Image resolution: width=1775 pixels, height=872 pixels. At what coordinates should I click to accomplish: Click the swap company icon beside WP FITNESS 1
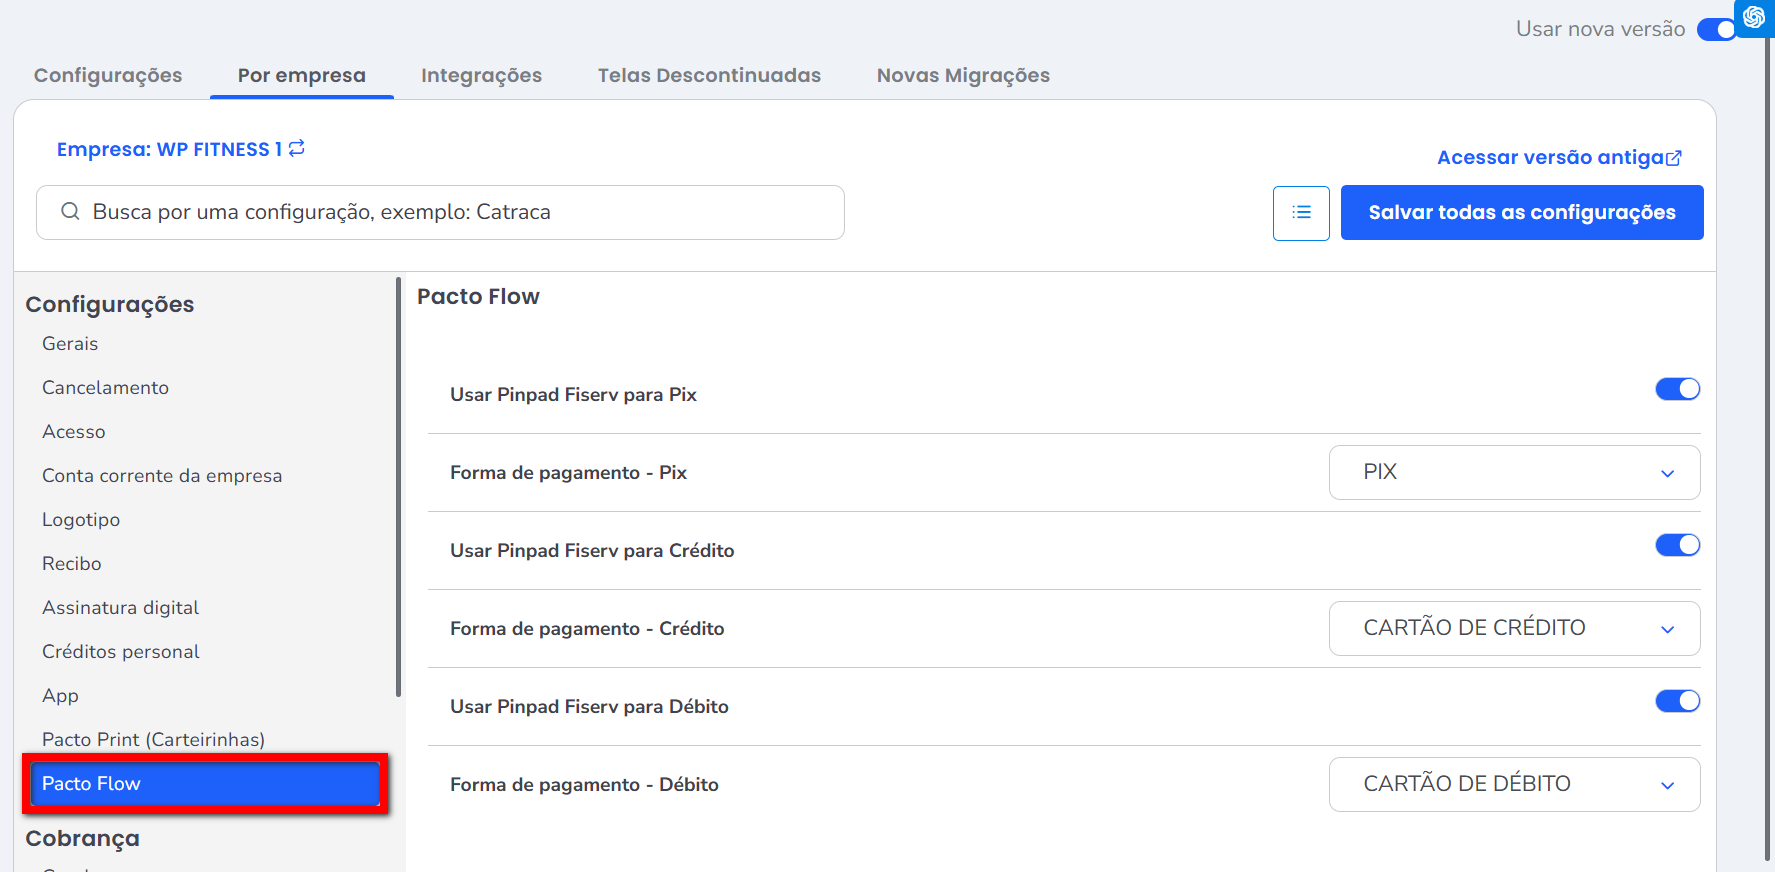click(297, 148)
